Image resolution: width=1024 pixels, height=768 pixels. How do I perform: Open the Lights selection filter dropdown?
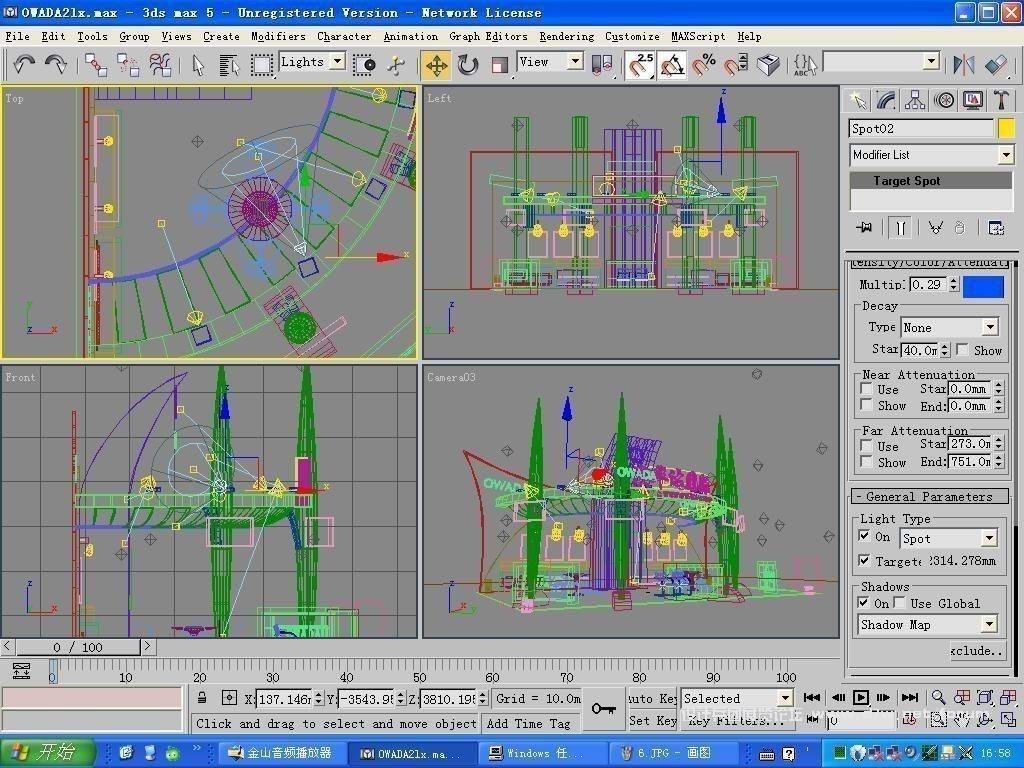tap(338, 61)
